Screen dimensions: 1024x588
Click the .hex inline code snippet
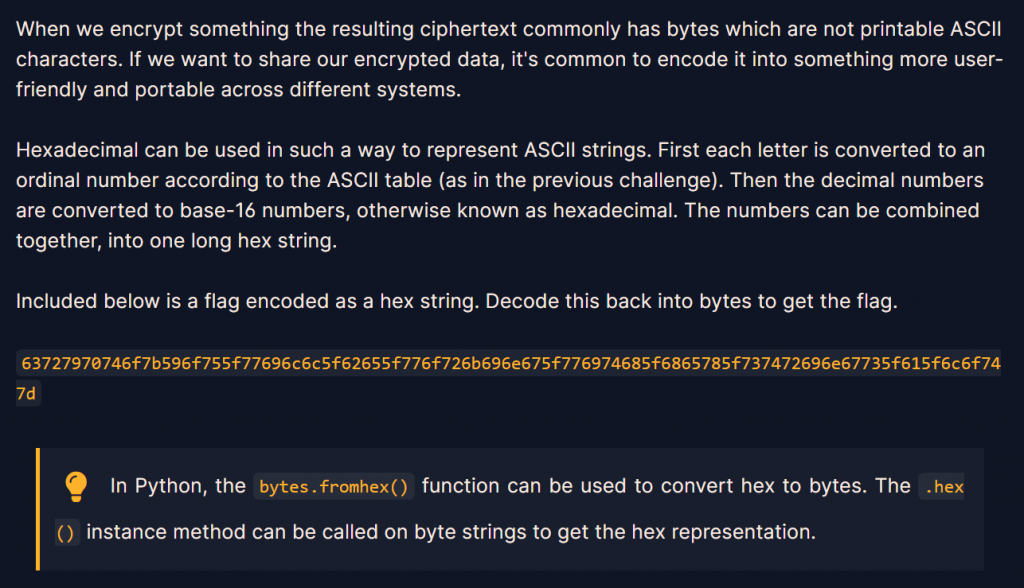(943, 487)
